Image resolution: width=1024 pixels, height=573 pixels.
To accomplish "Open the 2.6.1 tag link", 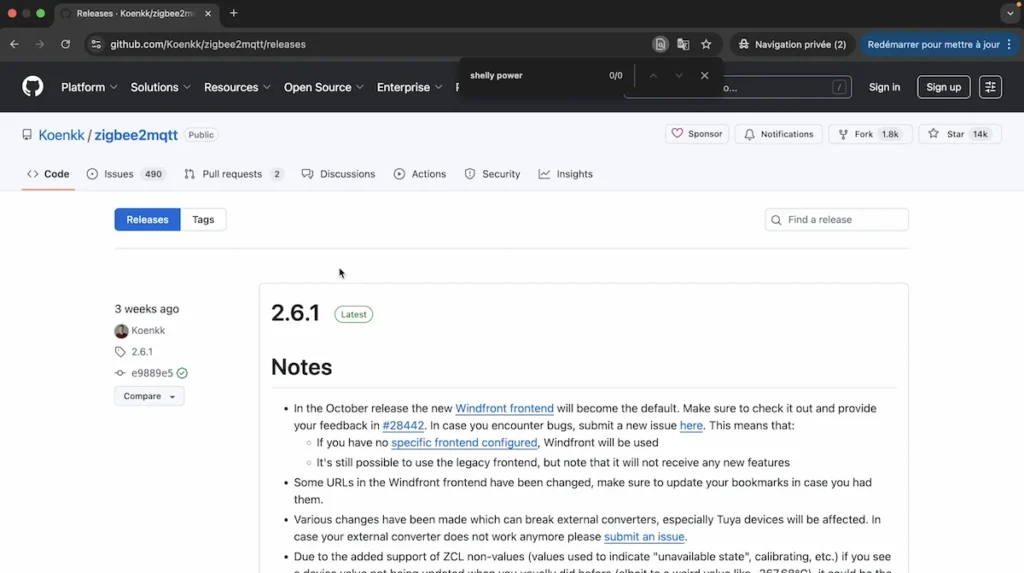I will [142, 352].
